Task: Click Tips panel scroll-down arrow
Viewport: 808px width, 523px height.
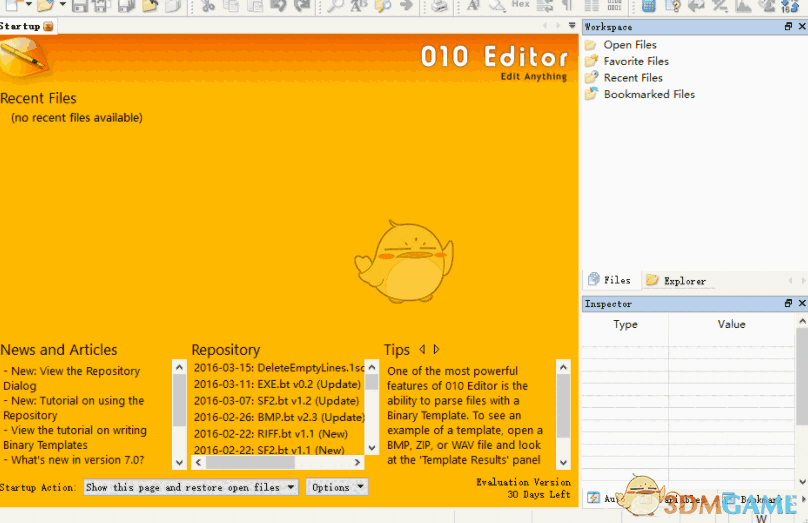Action: tap(563, 462)
